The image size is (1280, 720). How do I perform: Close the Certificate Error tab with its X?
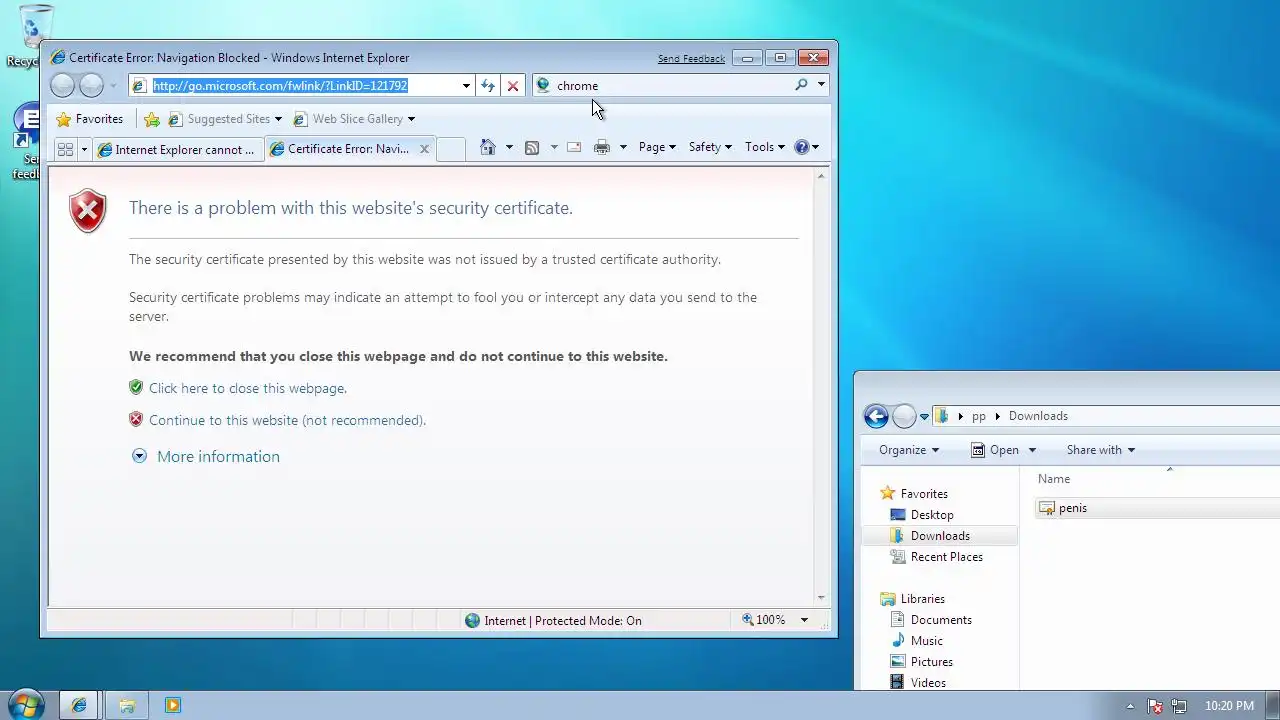click(424, 149)
